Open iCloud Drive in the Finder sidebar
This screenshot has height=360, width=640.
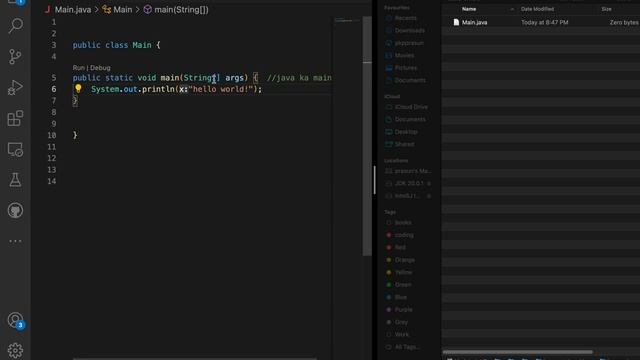[x=411, y=107]
